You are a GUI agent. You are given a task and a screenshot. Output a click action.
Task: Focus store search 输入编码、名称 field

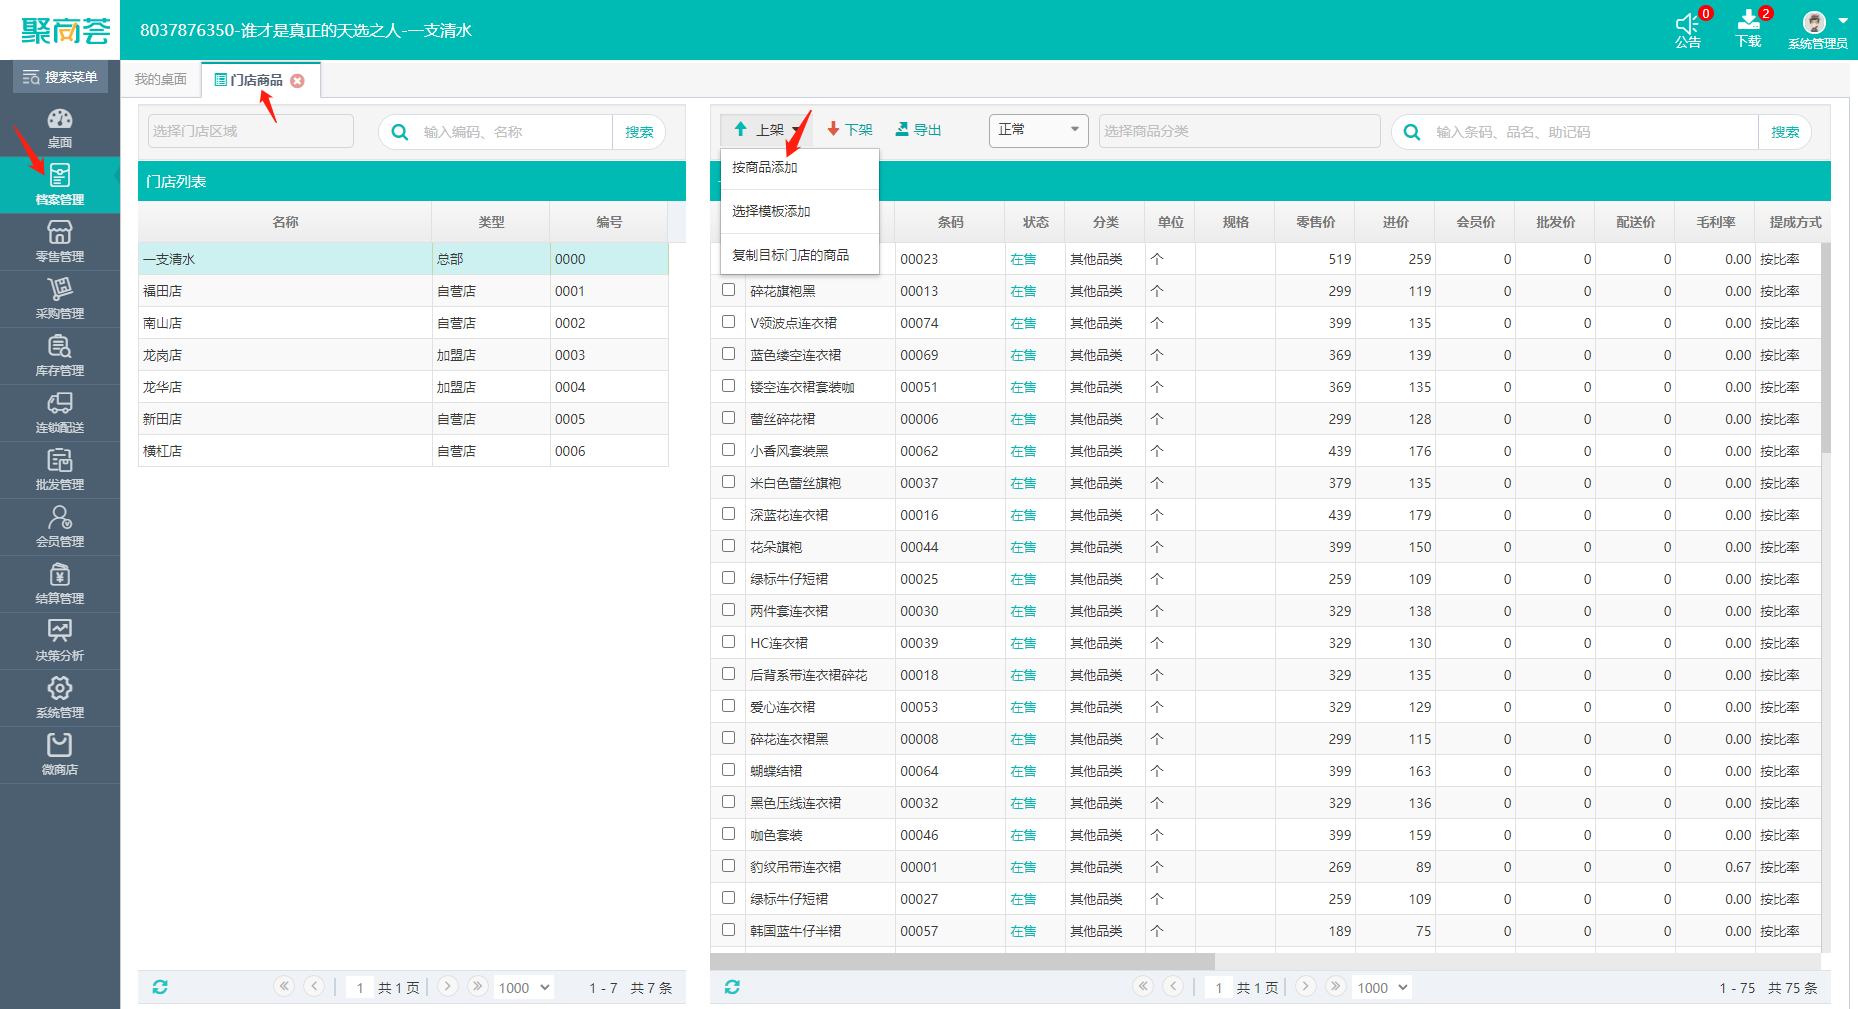tap(515, 132)
